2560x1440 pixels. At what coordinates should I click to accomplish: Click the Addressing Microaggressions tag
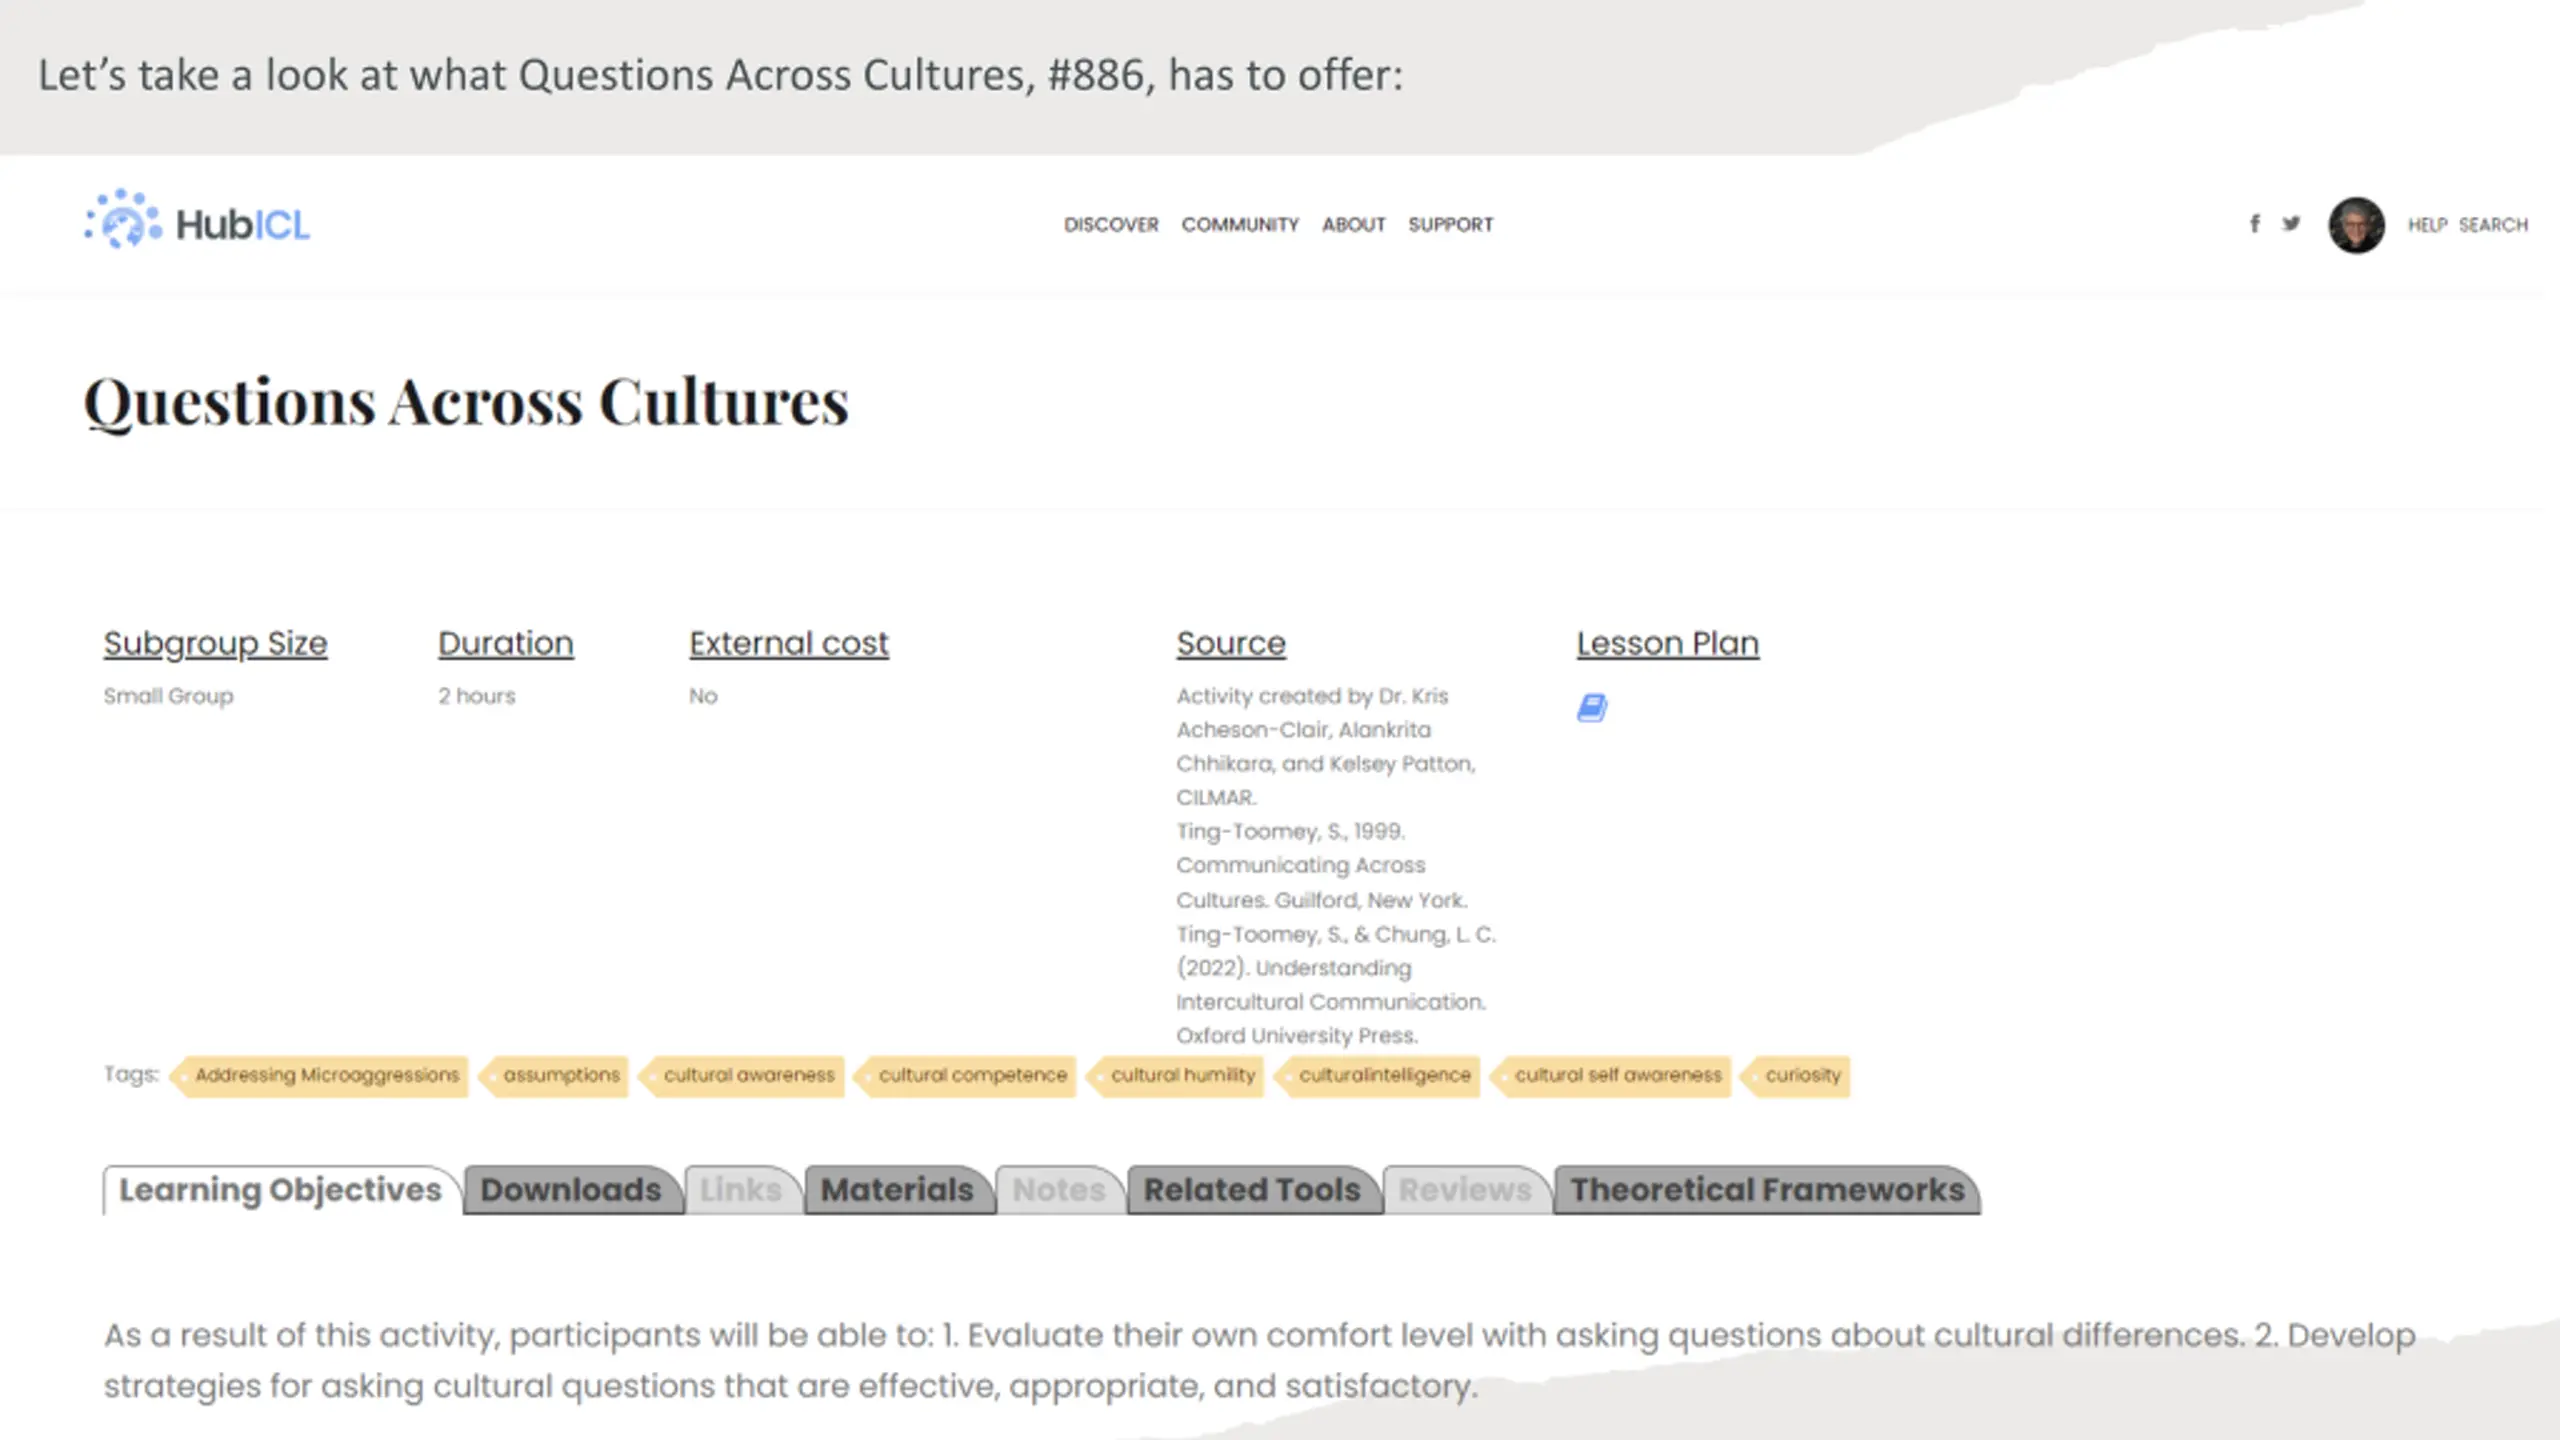point(320,1076)
